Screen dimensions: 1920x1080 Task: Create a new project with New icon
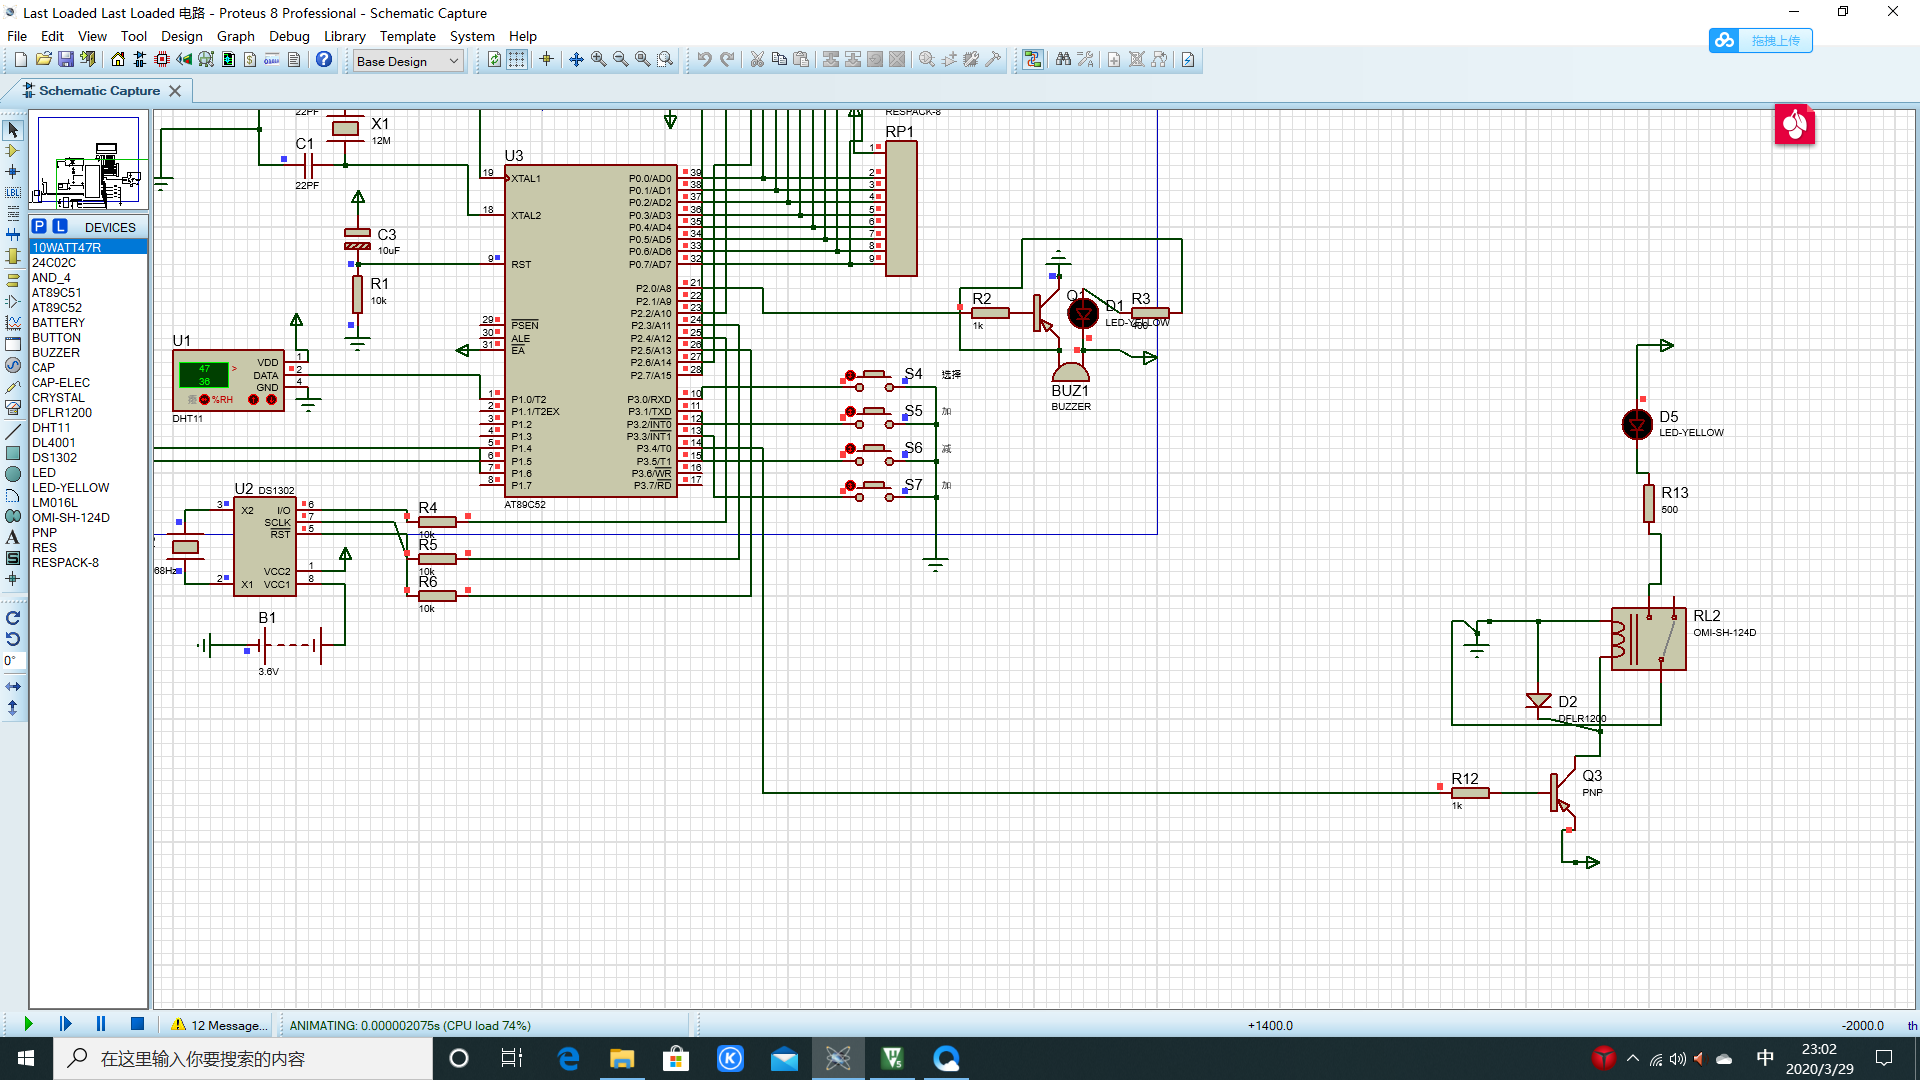[x=21, y=60]
